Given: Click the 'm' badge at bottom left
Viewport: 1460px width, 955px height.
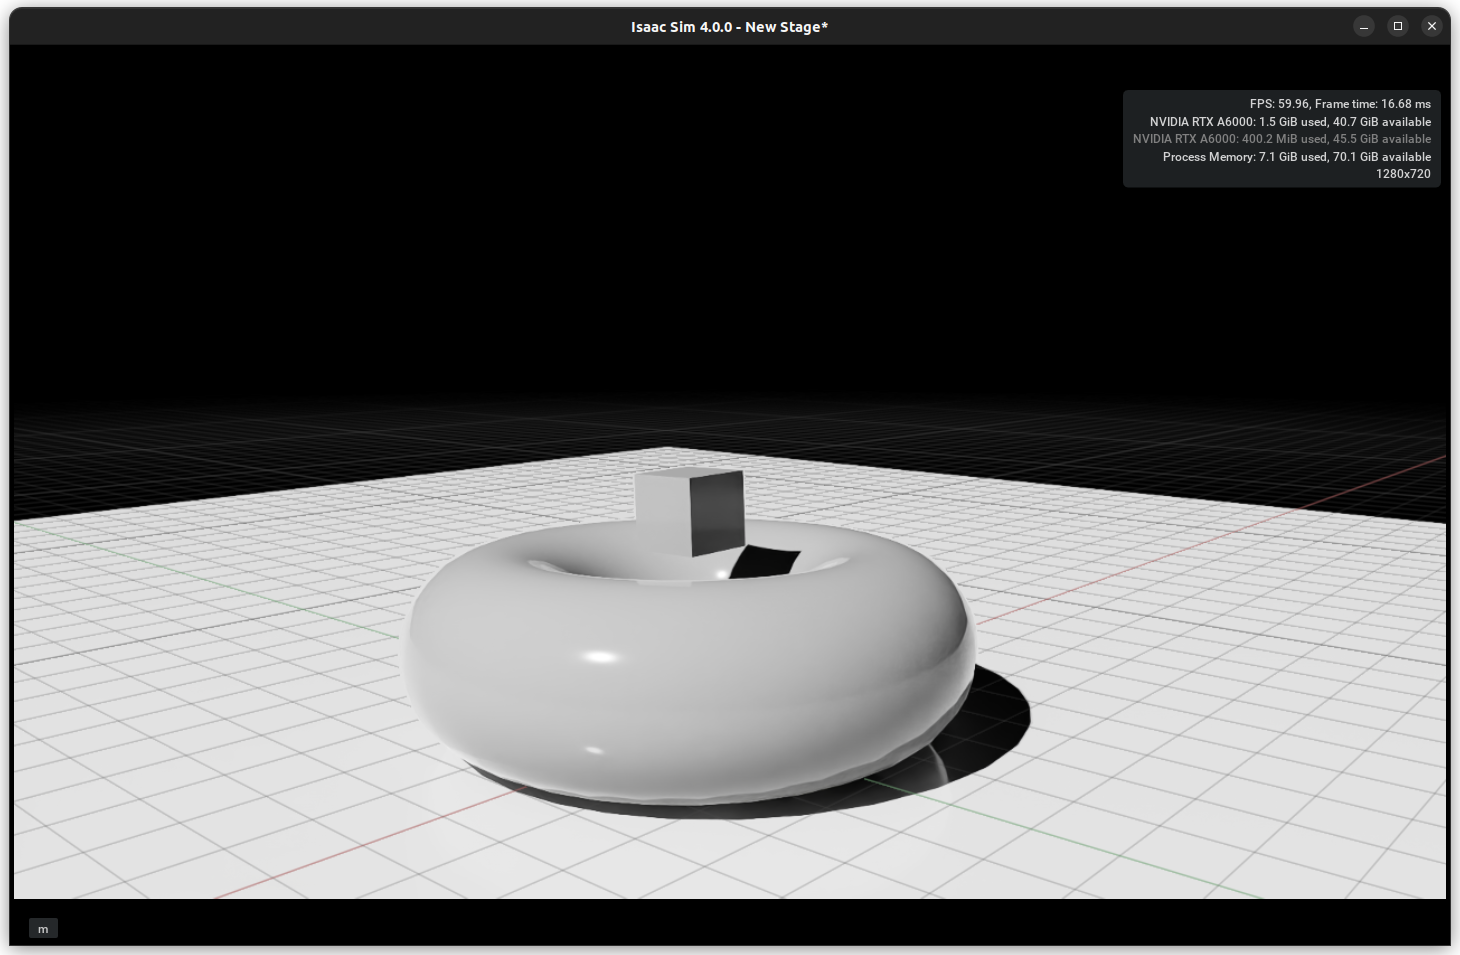Looking at the screenshot, I should pyautogui.click(x=43, y=928).
